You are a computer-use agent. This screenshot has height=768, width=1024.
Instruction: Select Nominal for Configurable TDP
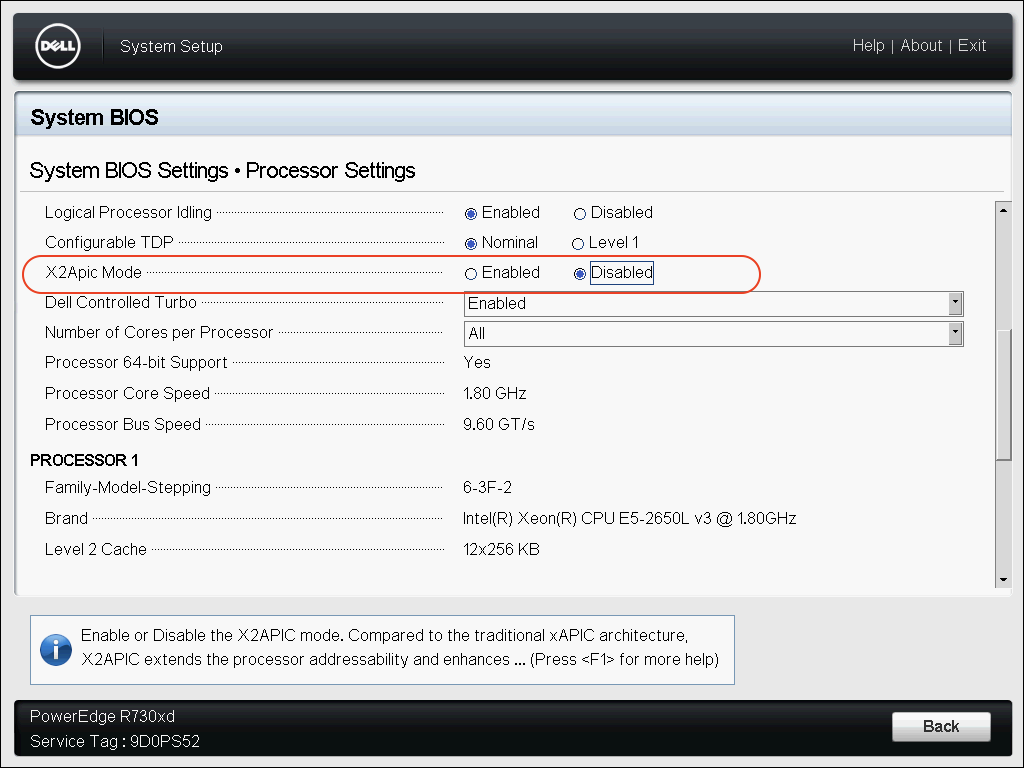pyautogui.click(x=471, y=244)
